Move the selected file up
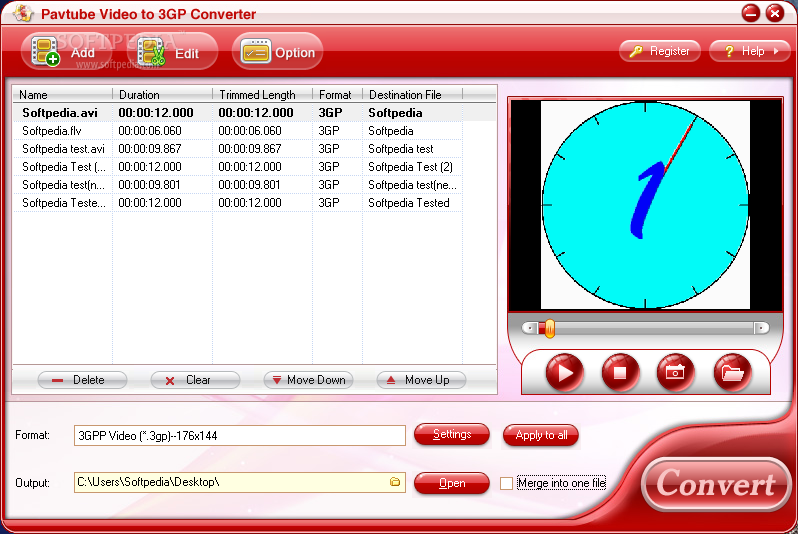 421,380
